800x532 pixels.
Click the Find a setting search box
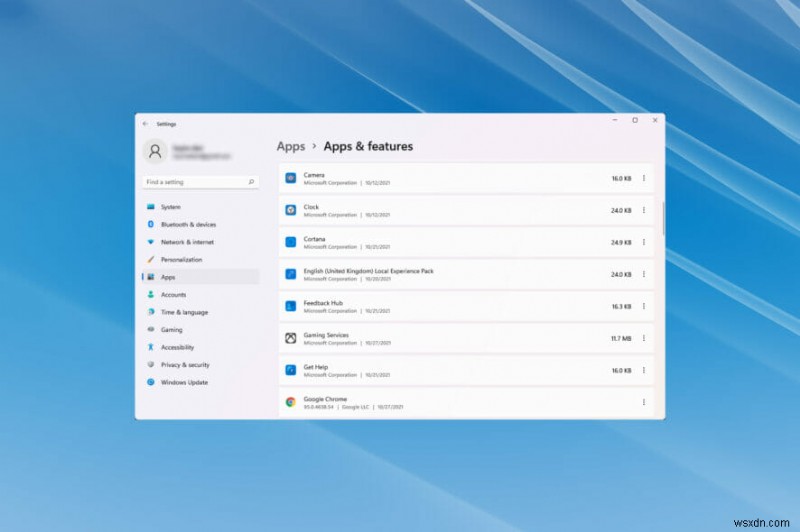pos(201,182)
